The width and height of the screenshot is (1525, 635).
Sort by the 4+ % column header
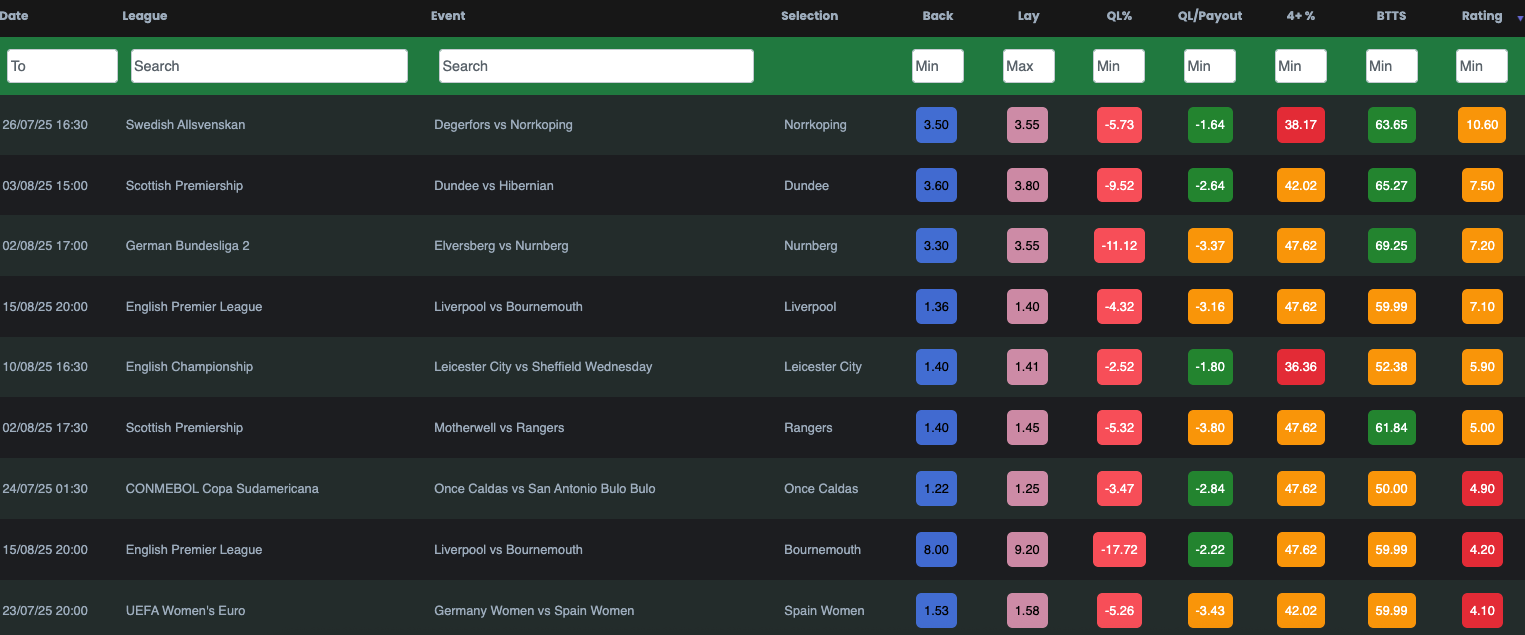1300,16
